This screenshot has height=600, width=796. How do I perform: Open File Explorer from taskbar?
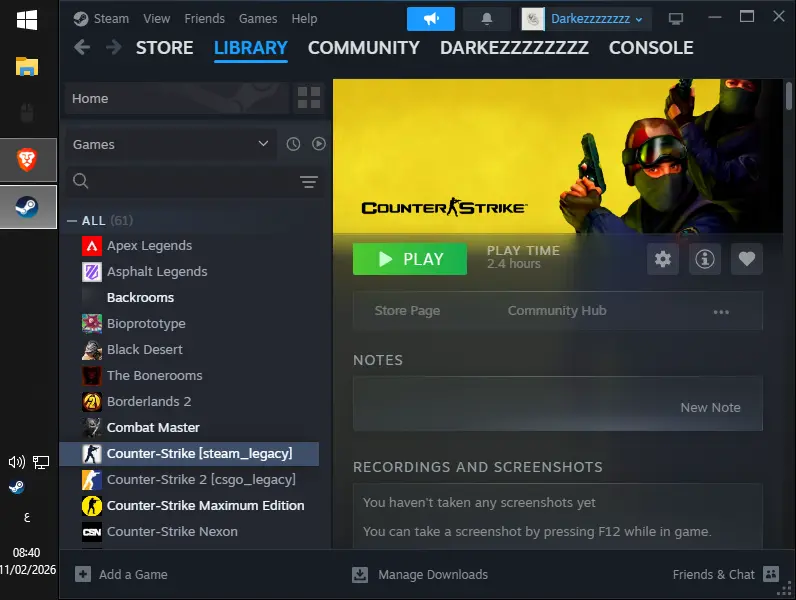pyautogui.click(x=27, y=66)
